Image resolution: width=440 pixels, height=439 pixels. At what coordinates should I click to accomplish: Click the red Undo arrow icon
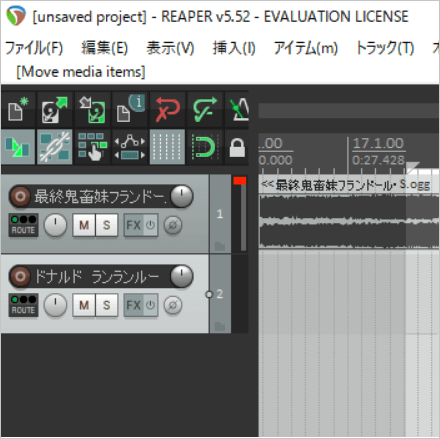coord(167,110)
